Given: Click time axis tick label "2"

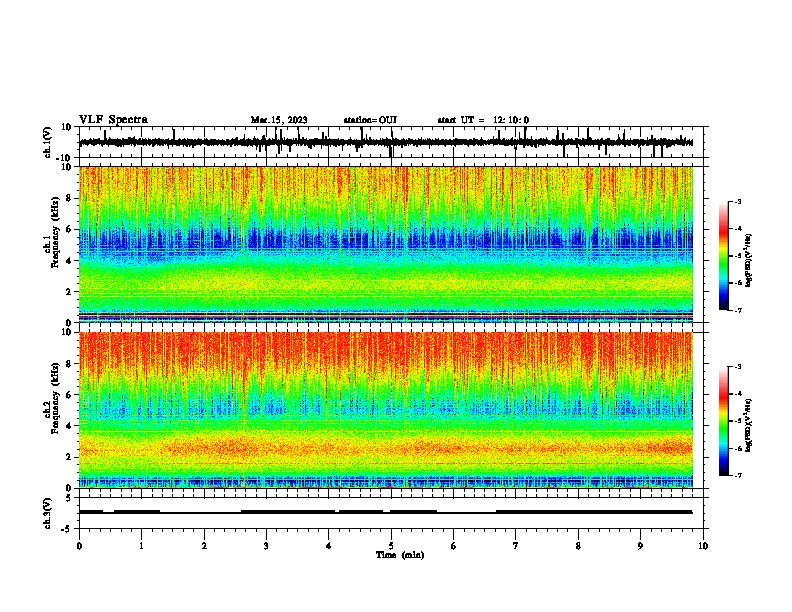Looking at the screenshot, I should 204,546.
